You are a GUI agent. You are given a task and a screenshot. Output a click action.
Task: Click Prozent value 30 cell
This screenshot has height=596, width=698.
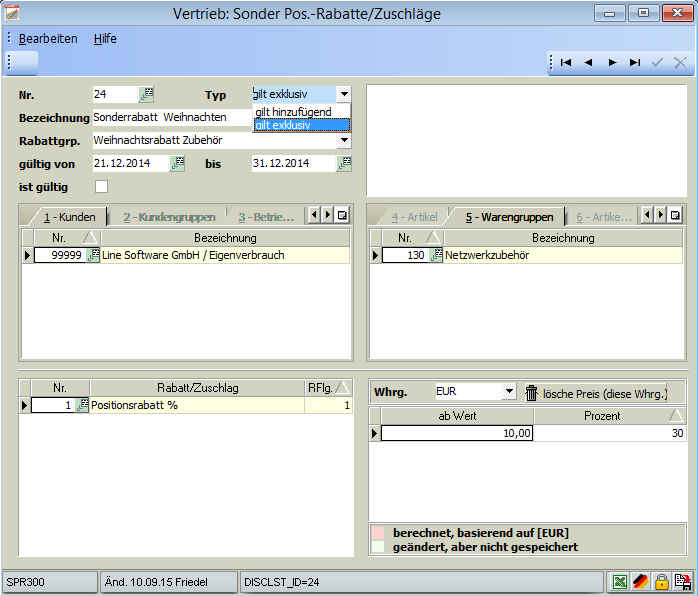pyautogui.click(x=609, y=433)
